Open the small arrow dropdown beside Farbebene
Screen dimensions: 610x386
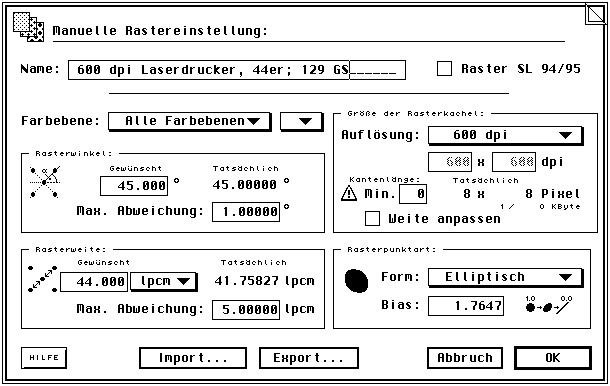[x=302, y=121]
